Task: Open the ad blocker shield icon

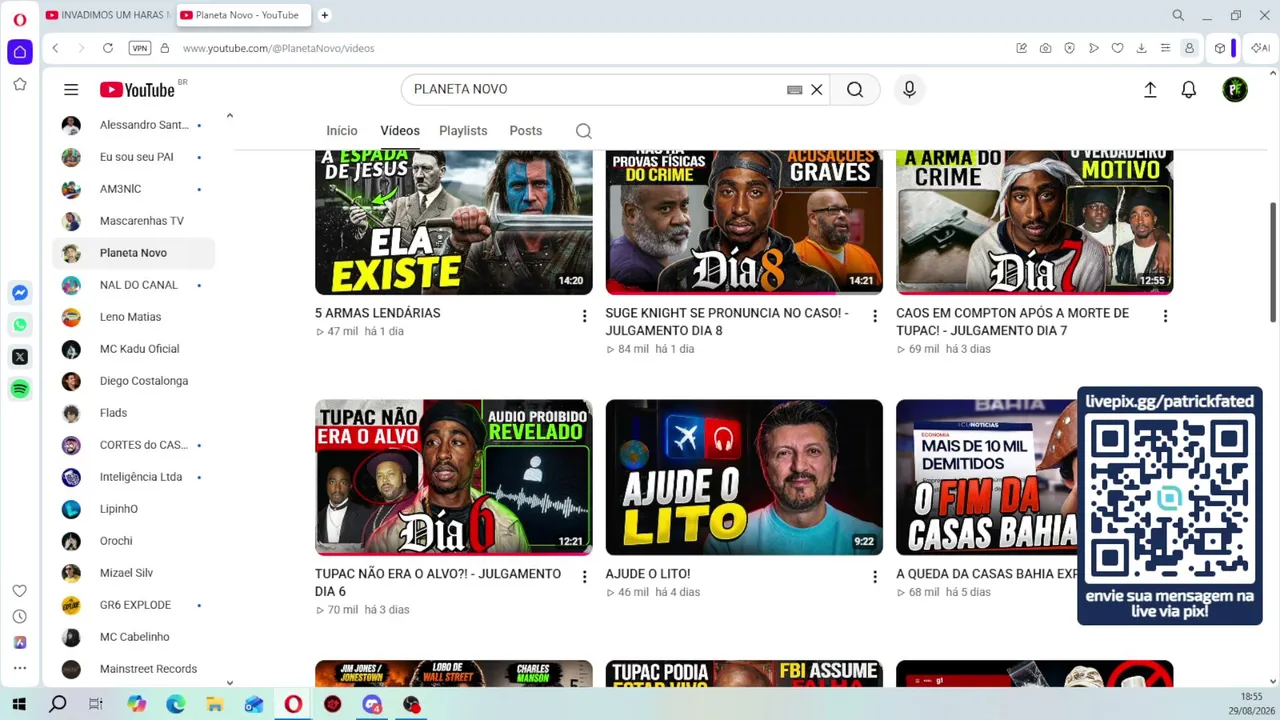Action: click(1069, 48)
